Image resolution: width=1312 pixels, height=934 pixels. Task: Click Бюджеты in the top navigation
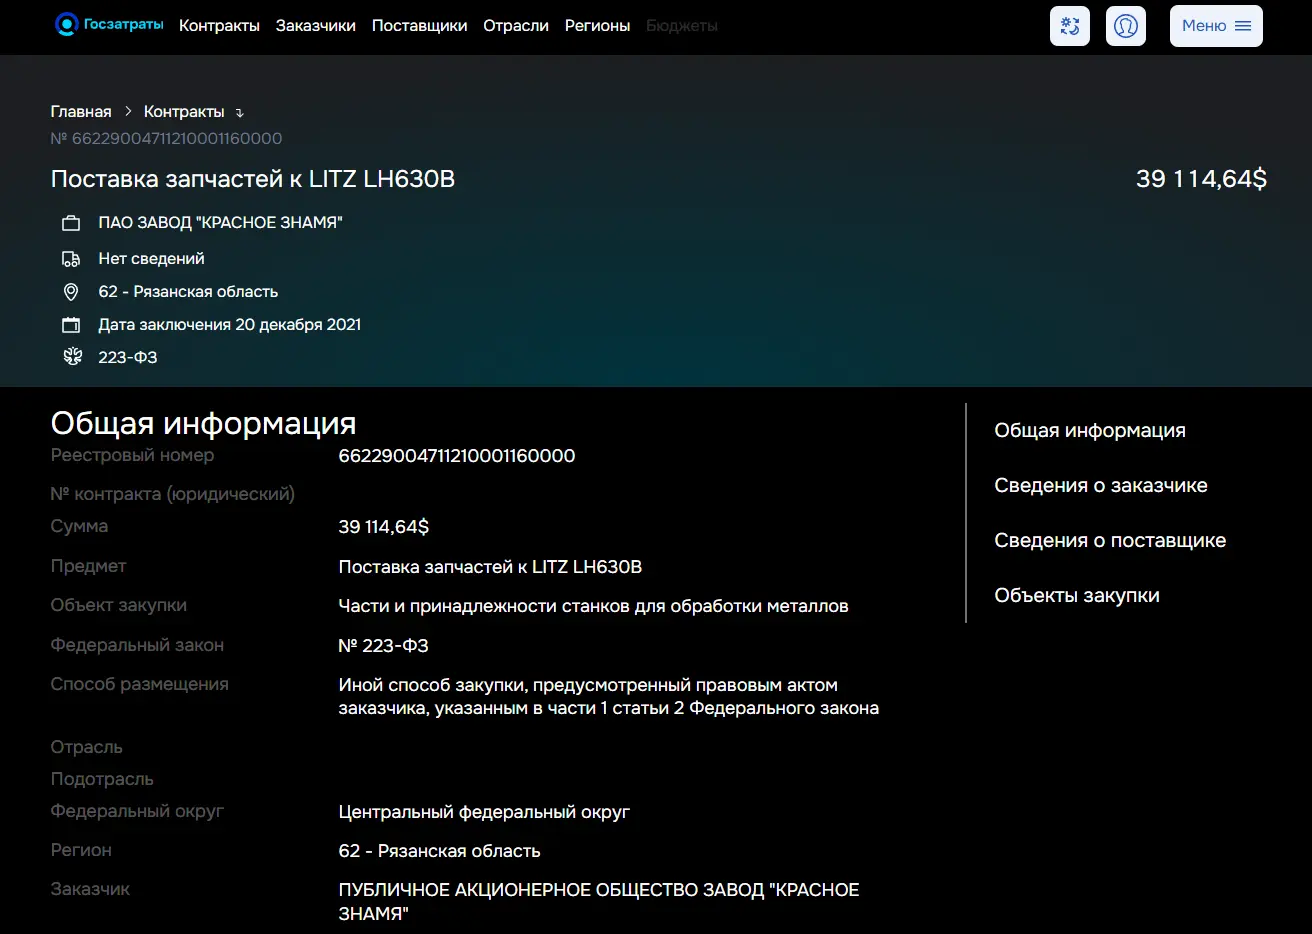pyautogui.click(x=682, y=26)
